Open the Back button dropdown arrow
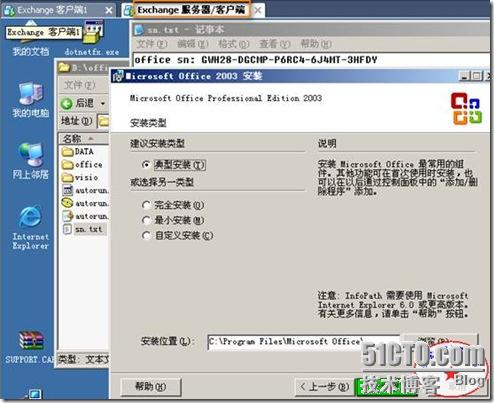Screen dimensions: 494x403 pyautogui.click(x=103, y=104)
